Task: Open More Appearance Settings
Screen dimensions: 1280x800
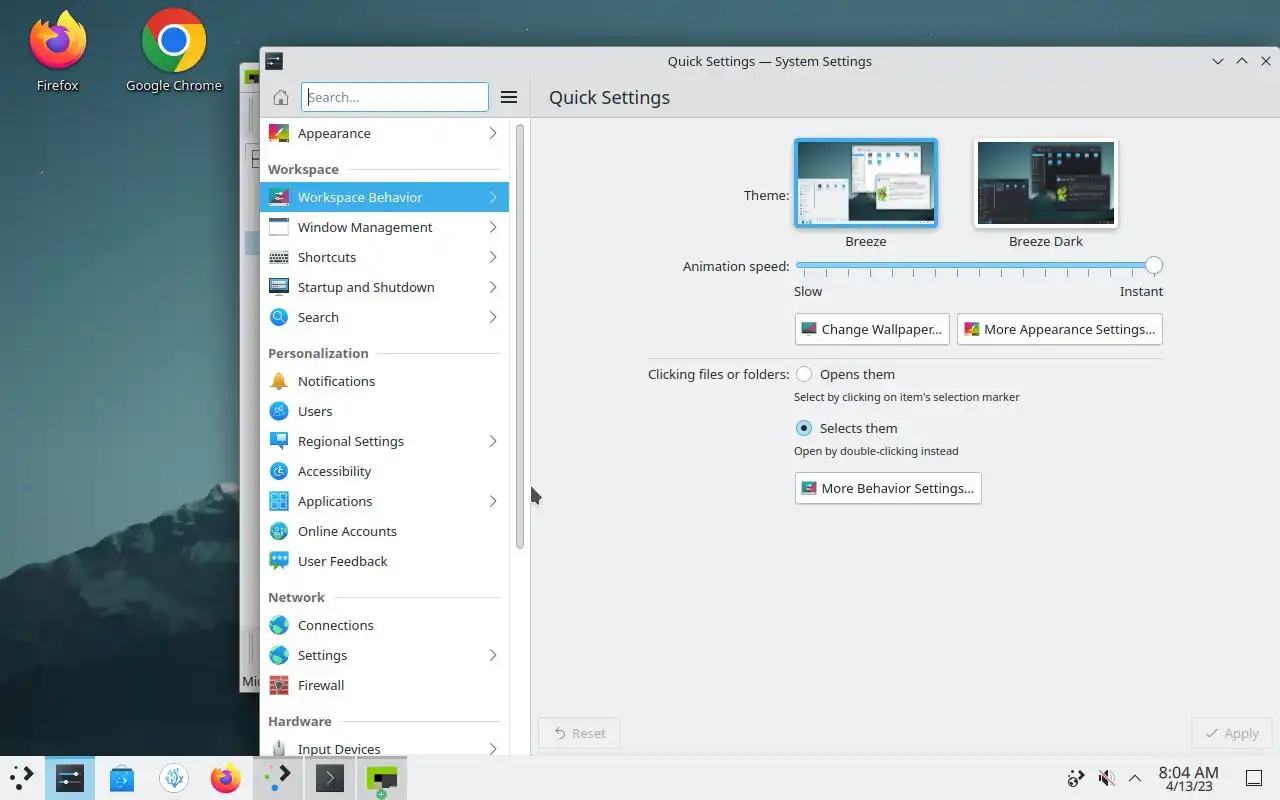Action: click(x=1060, y=329)
